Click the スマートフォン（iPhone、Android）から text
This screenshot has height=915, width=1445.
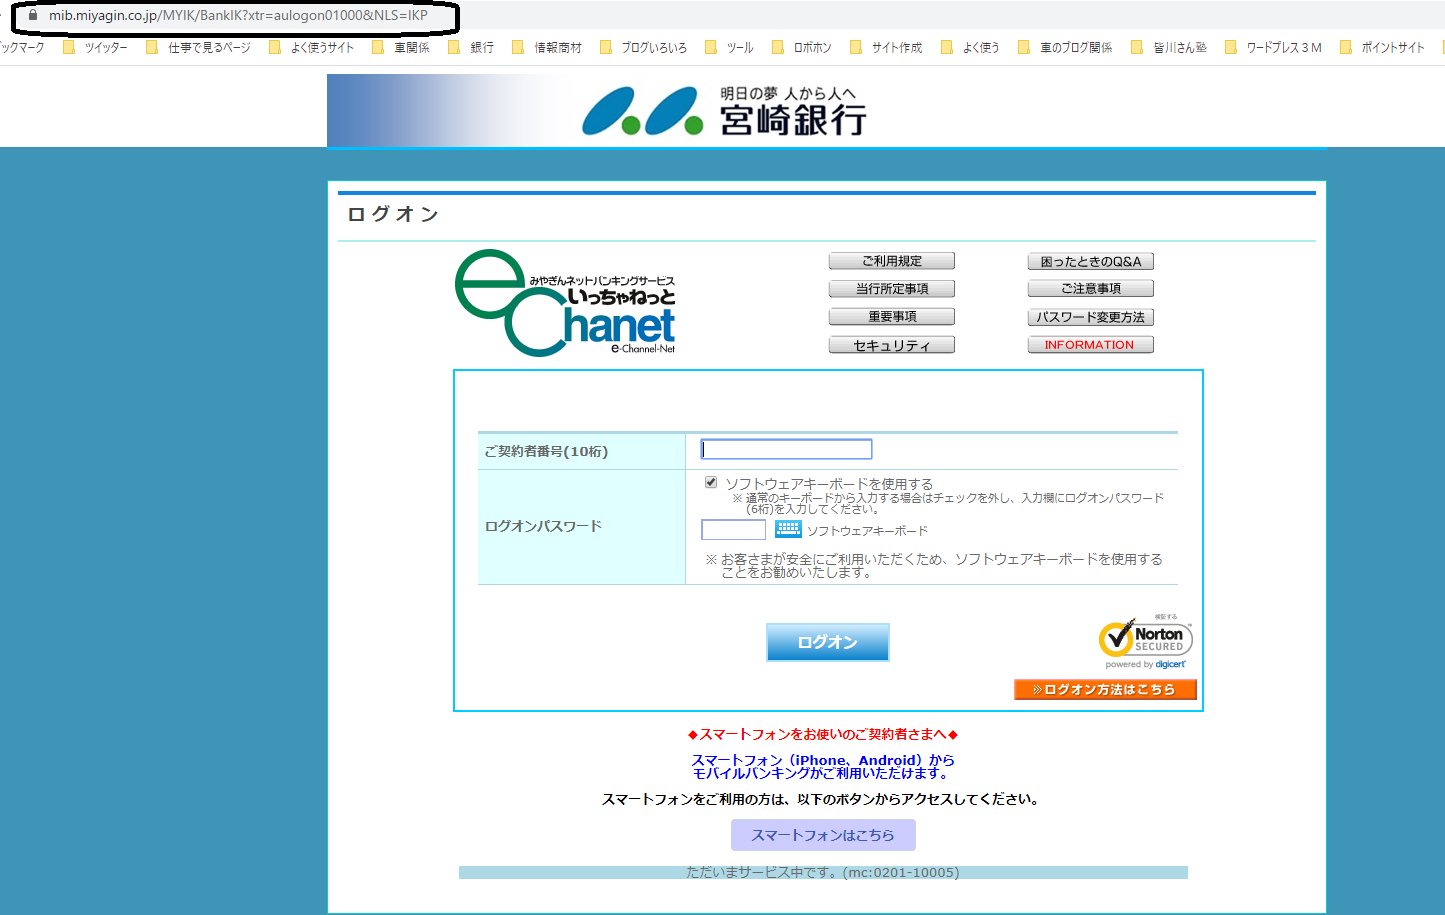click(x=823, y=760)
